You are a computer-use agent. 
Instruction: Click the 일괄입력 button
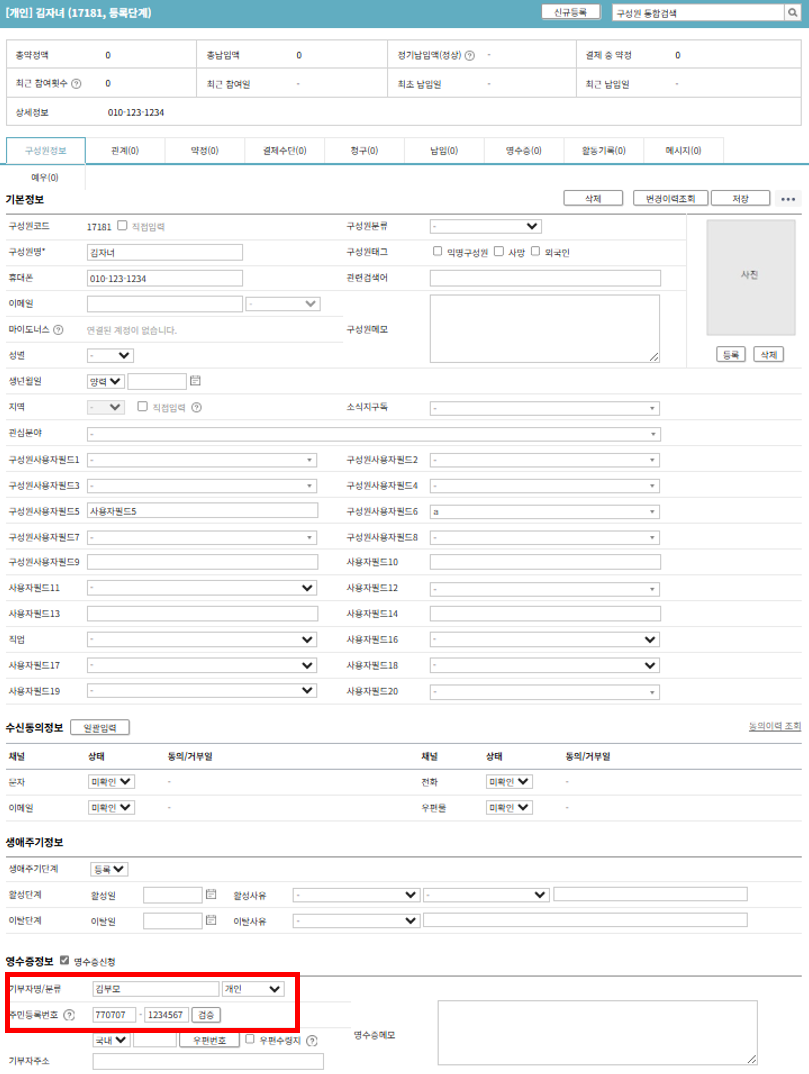pos(100,728)
